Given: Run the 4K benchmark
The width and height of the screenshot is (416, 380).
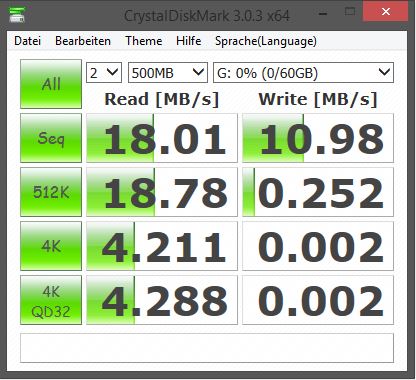Looking at the screenshot, I should 51,246.
